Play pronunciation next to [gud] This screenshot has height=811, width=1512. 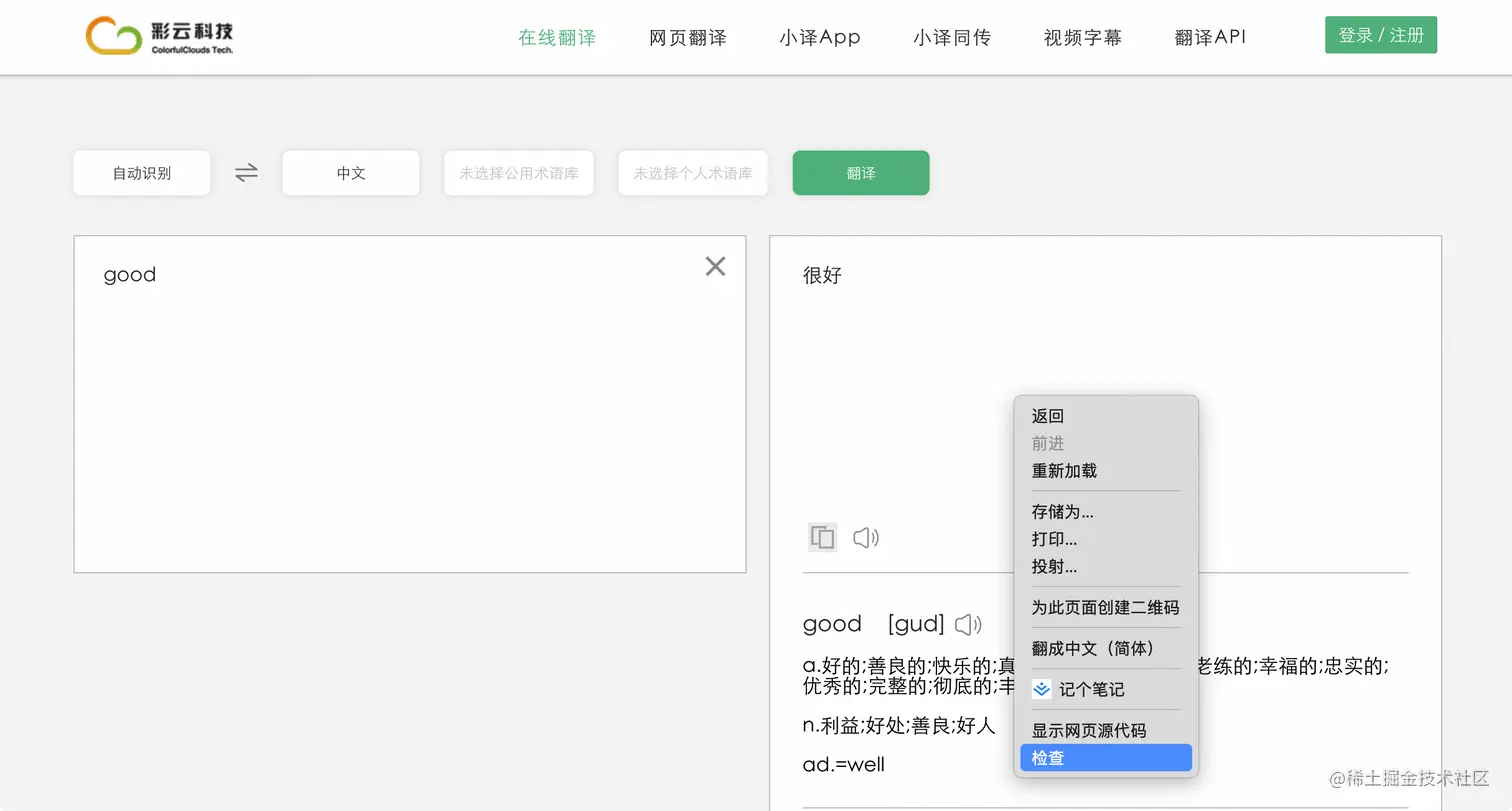pyautogui.click(x=968, y=625)
